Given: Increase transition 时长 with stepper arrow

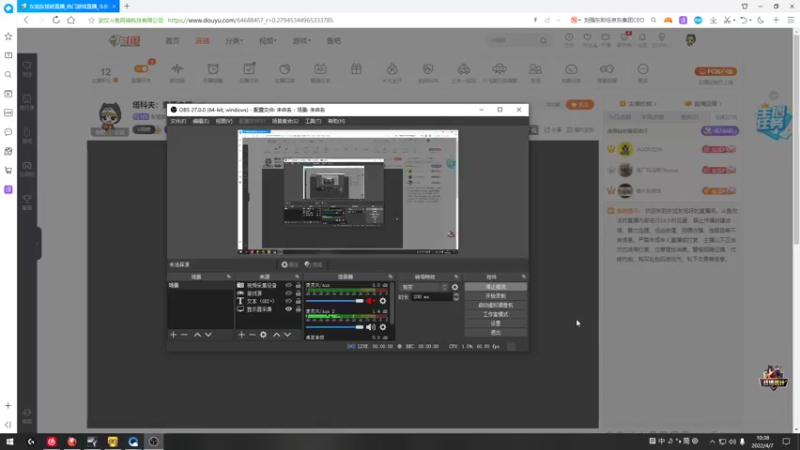Looking at the screenshot, I should (x=456, y=294).
